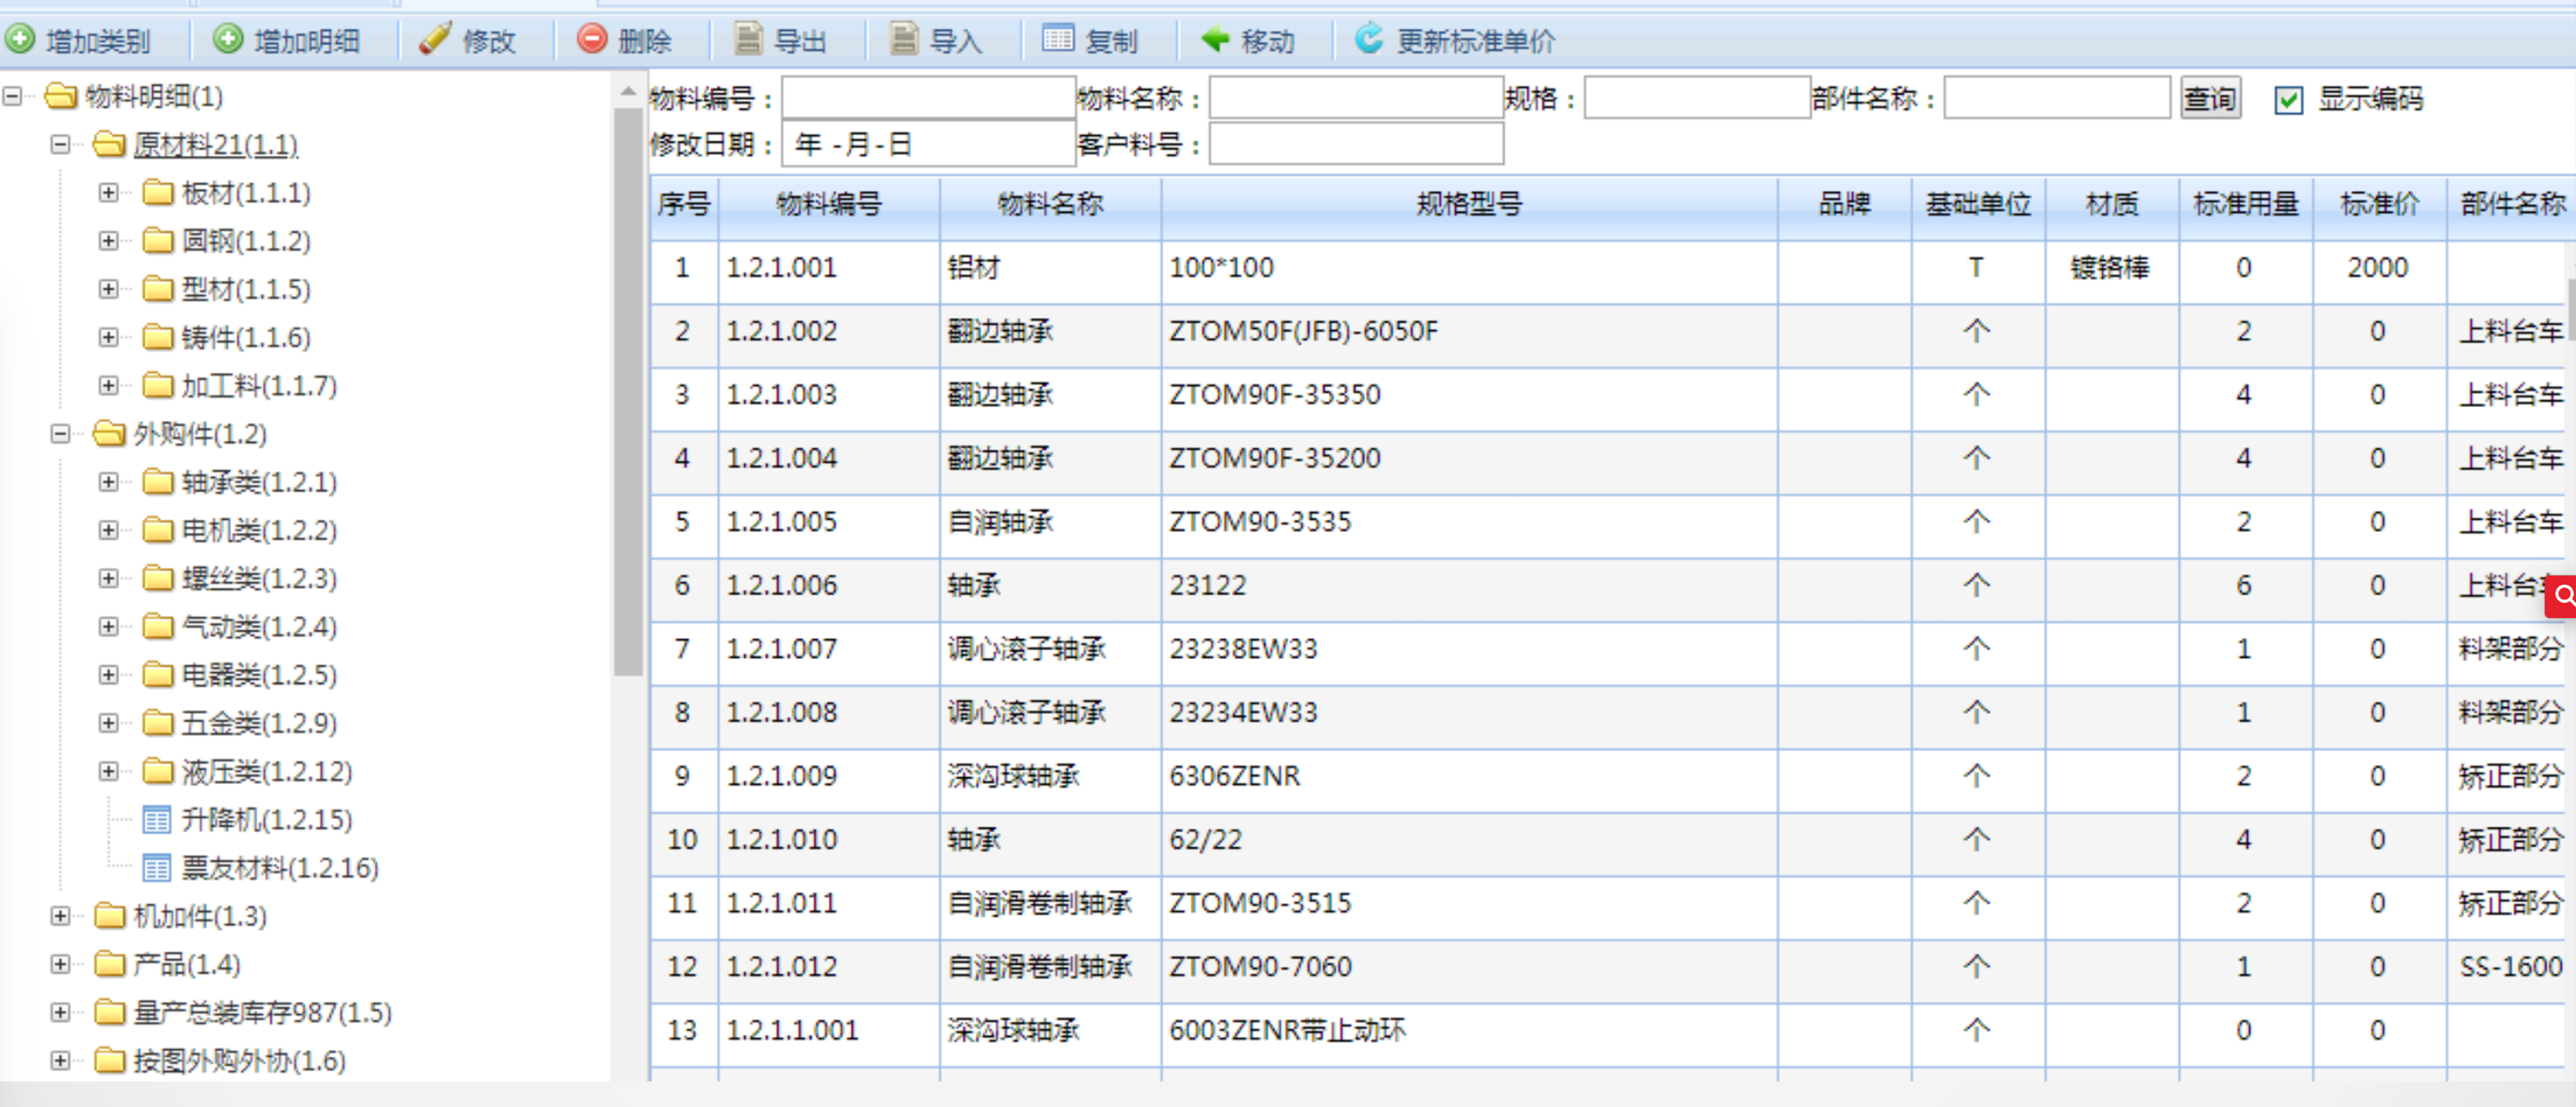Image resolution: width=2576 pixels, height=1107 pixels.
Task: Click the green 移动 arrow icon
Action: tap(1215, 40)
